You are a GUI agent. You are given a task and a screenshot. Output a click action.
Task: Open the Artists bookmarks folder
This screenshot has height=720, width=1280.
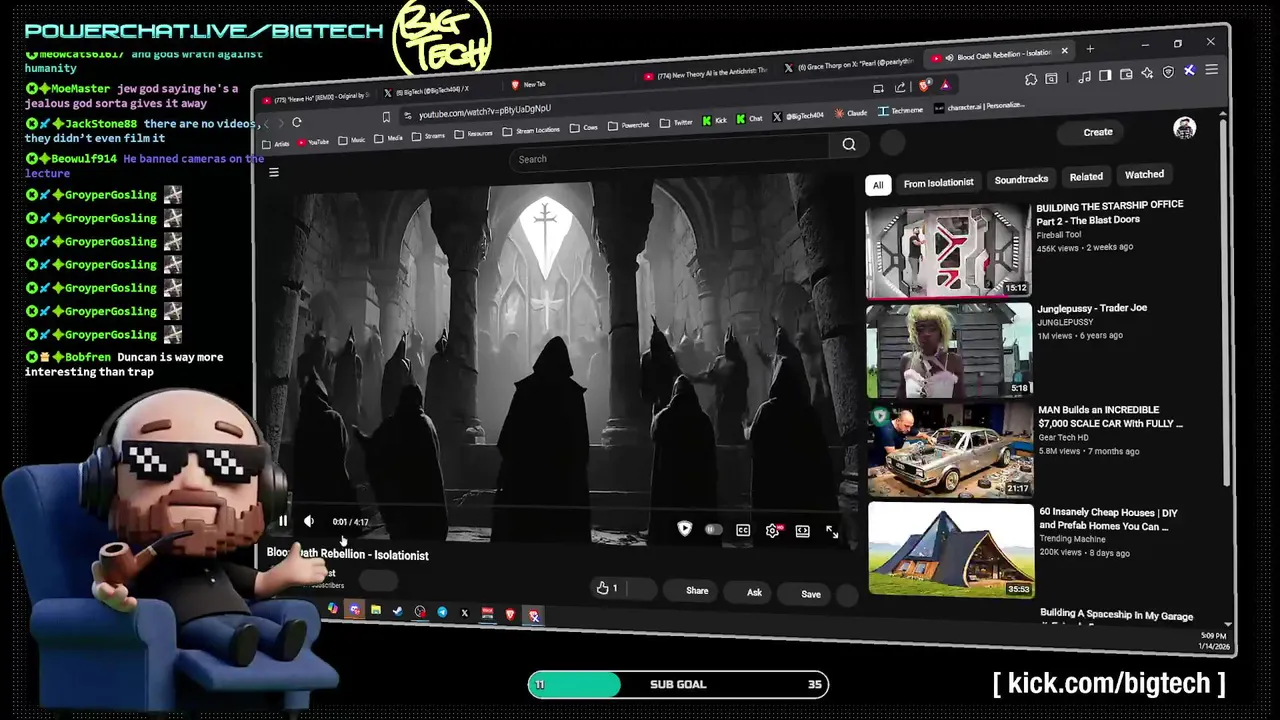pyautogui.click(x=276, y=144)
